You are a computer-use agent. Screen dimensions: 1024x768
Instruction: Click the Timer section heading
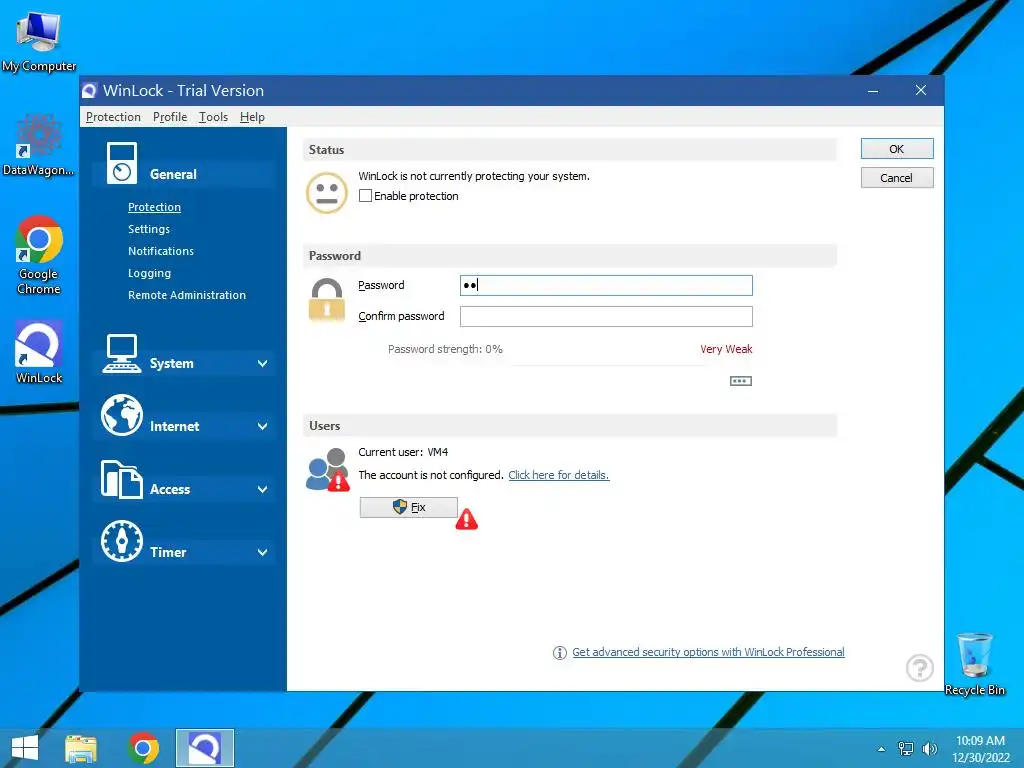pos(168,552)
